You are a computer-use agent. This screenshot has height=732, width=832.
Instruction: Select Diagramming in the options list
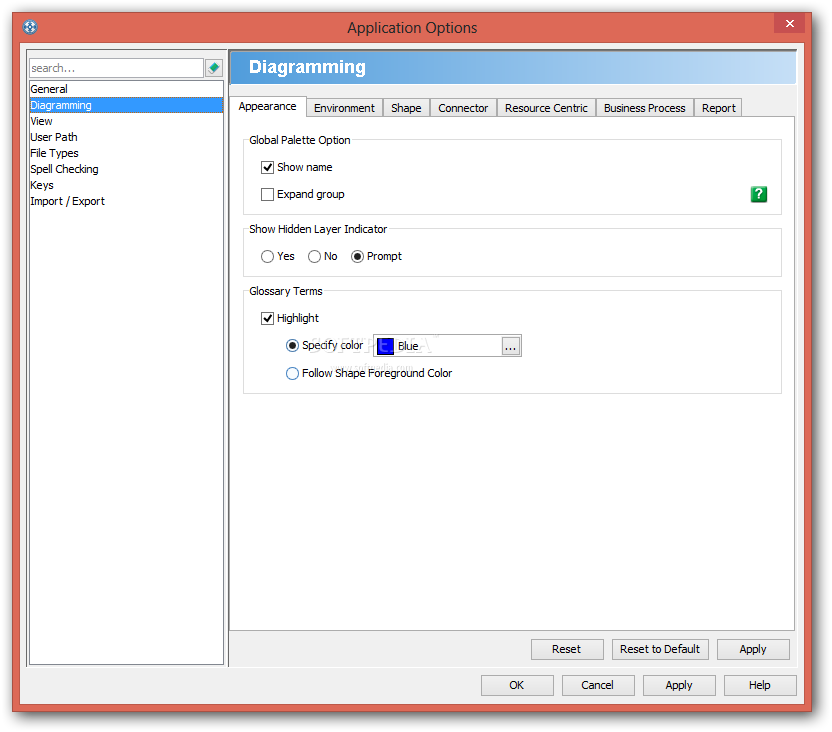[x=126, y=105]
